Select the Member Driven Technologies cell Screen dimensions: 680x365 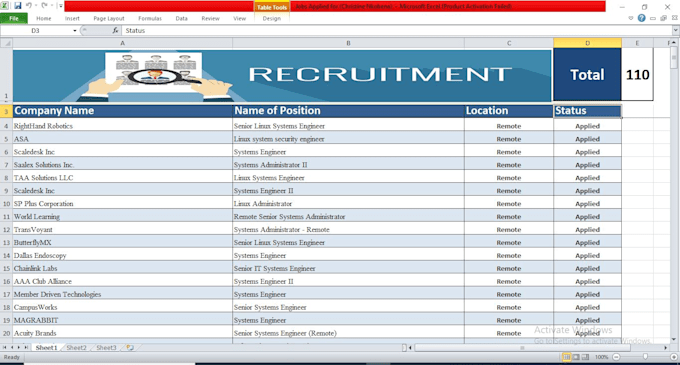pos(122,294)
